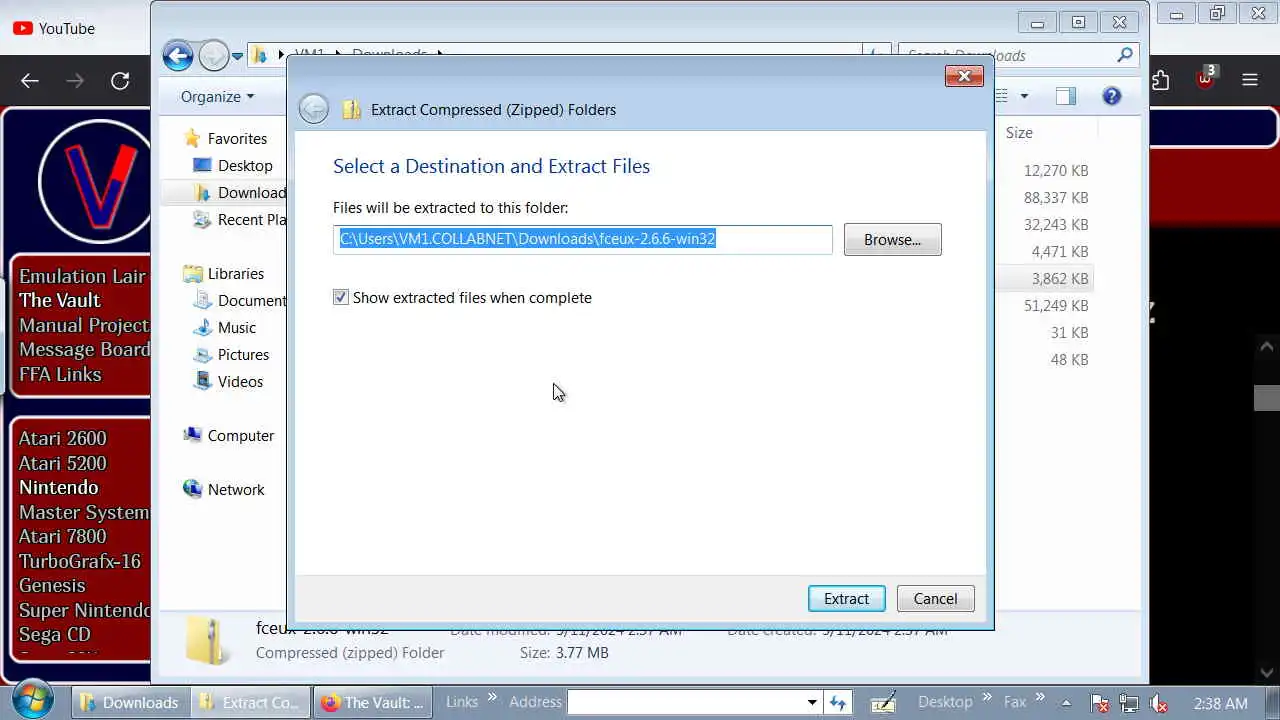This screenshot has width=1280, height=720.
Task: Expand the taskbar Address dropdown arrow
Action: click(x=812, y=702)
